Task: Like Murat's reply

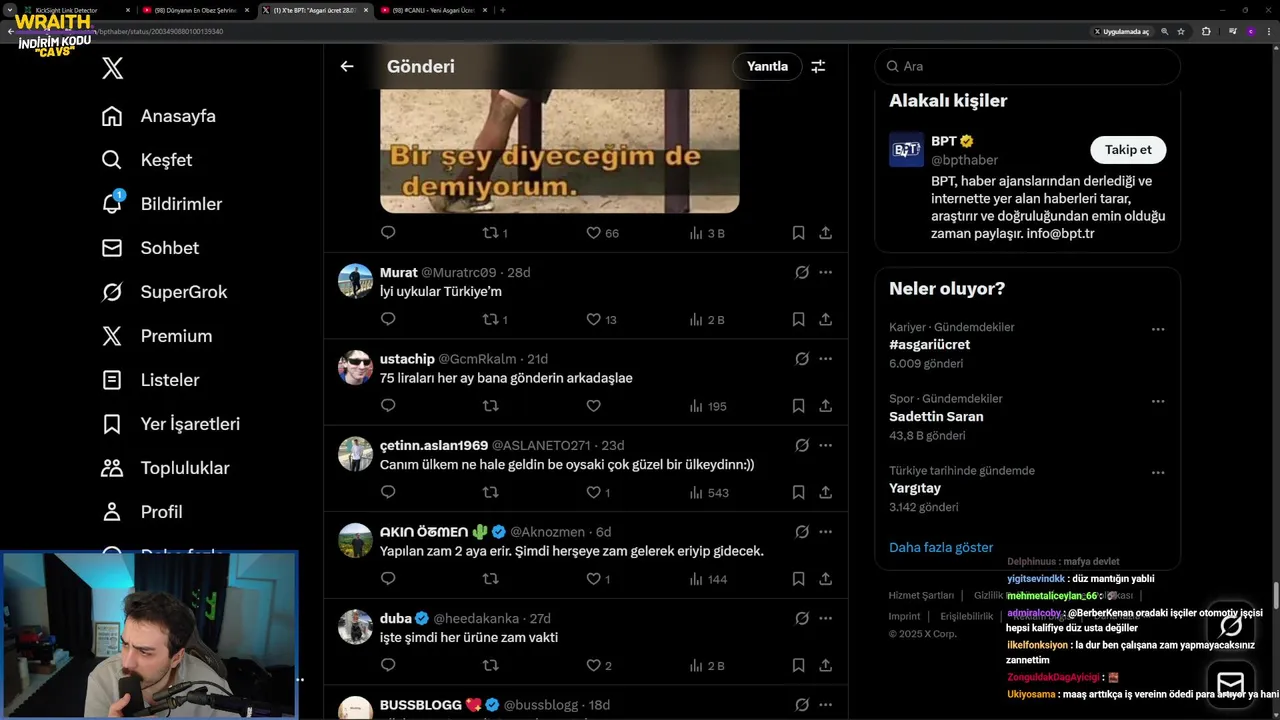Action: [601, 320]
